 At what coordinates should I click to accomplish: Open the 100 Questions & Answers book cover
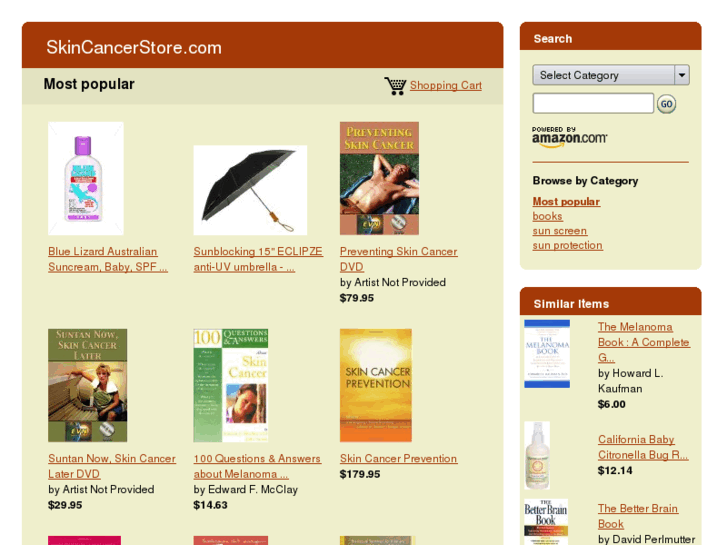[x=231, y=385]
